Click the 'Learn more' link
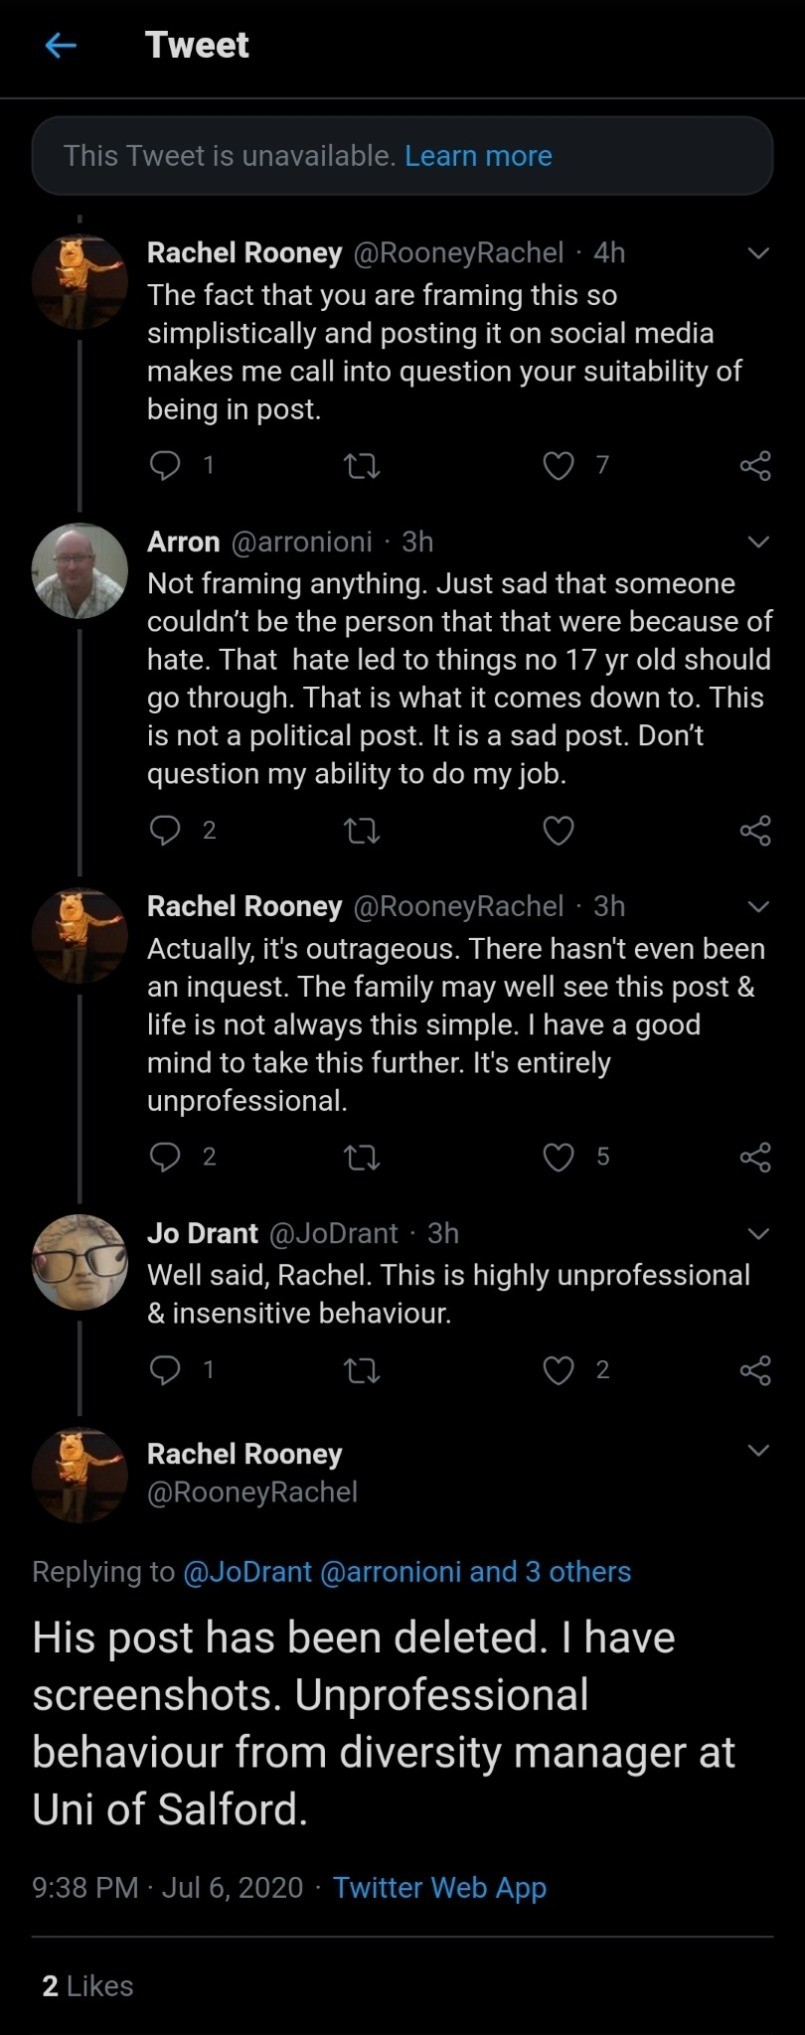 [478, 156]
